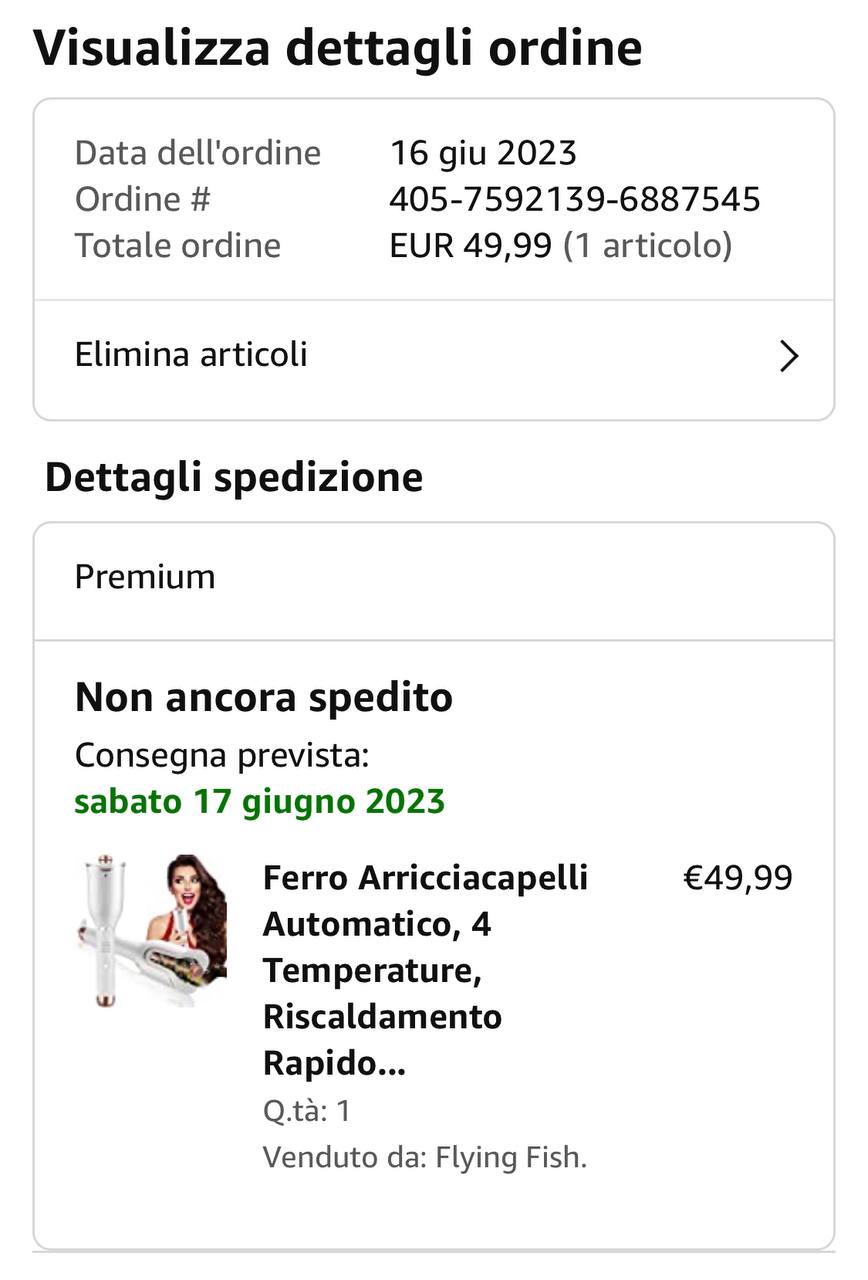The width and height of the screenshot is (868, 1280).
Task: Tap the EUR 49,99 order total value
Action: pyautogui.click(x=471, y=245)
